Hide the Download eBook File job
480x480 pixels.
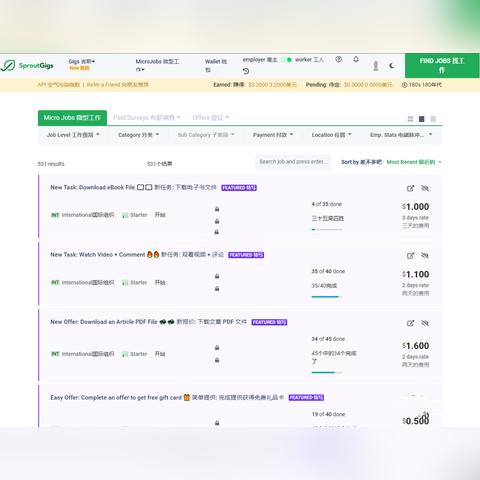425,188
